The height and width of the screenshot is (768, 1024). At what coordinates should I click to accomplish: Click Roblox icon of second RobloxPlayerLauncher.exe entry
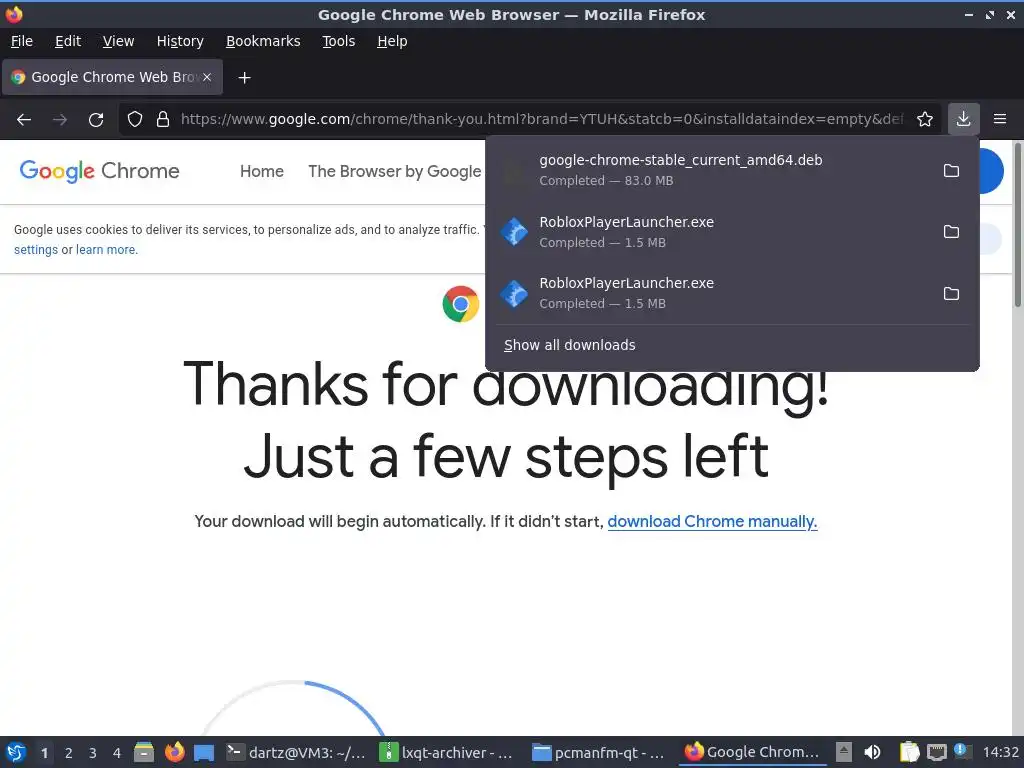(514, 293)
